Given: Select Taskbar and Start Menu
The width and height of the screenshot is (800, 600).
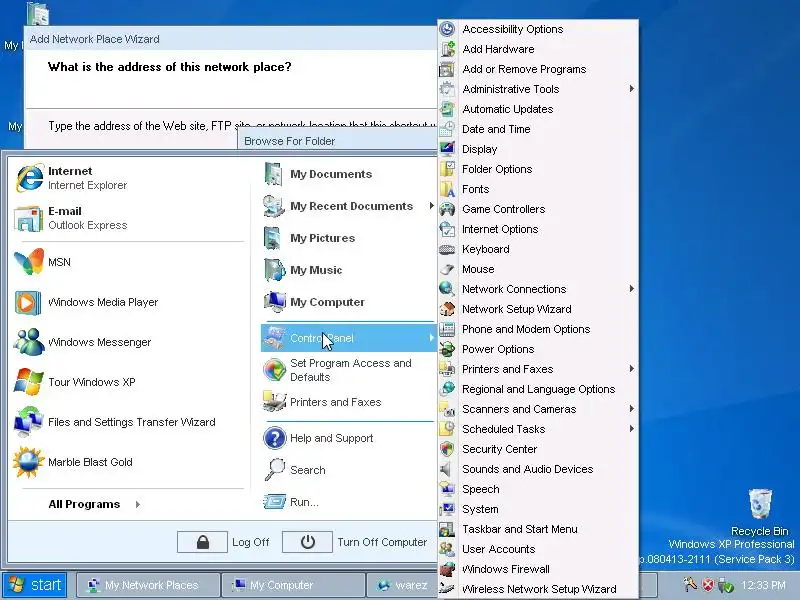Looking at the screenshot, I should (x=538, y=529).
